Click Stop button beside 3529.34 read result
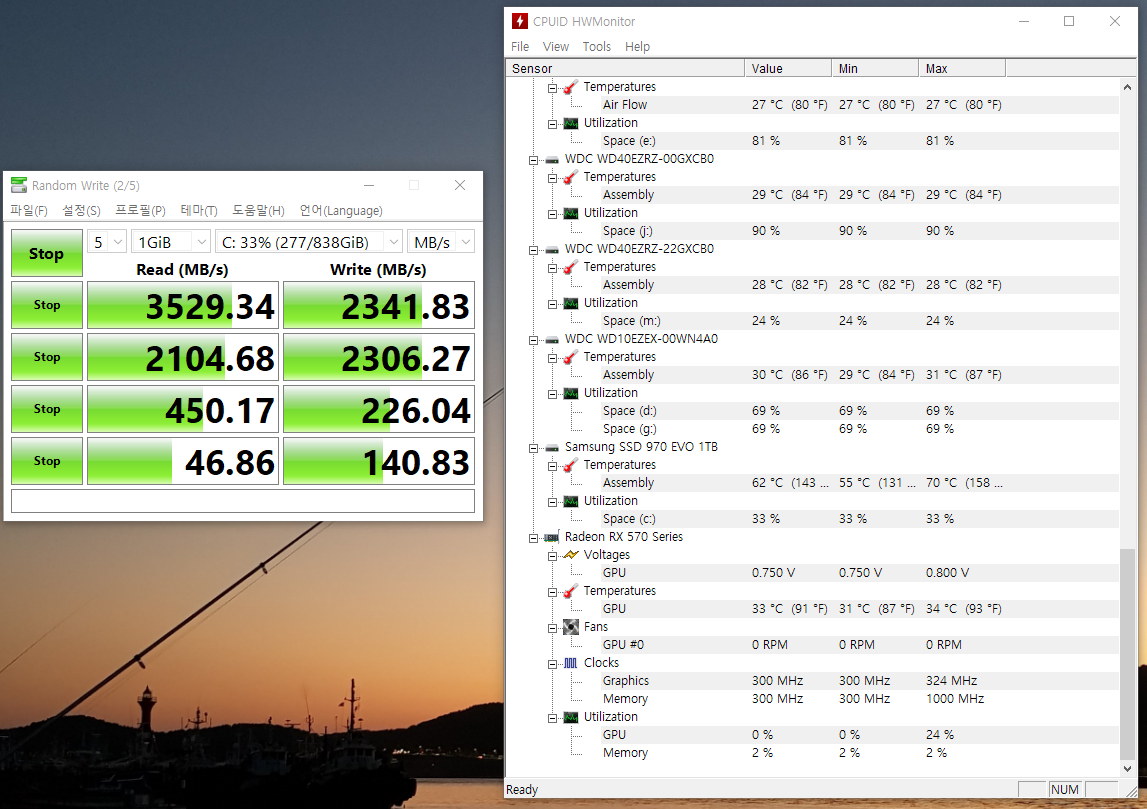The image size is (1147, 809). point(47,305)
